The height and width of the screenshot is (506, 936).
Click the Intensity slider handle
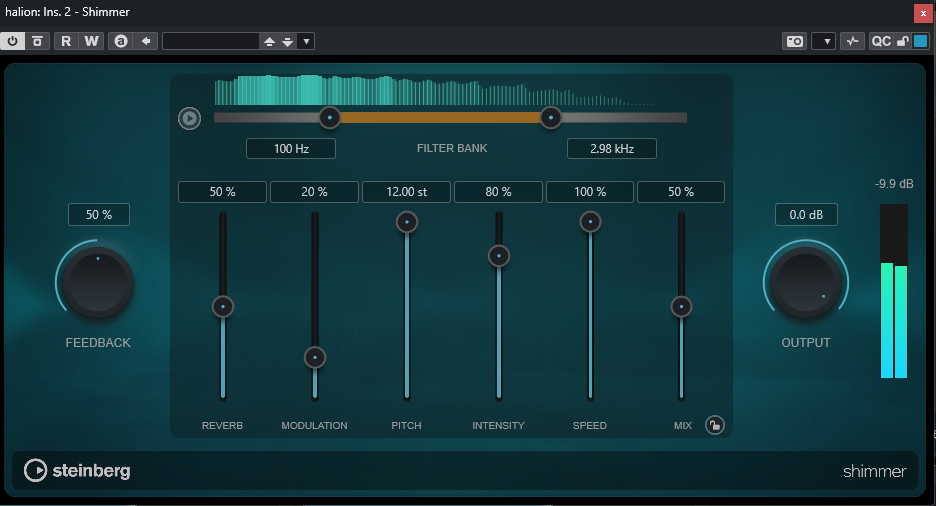498,256
